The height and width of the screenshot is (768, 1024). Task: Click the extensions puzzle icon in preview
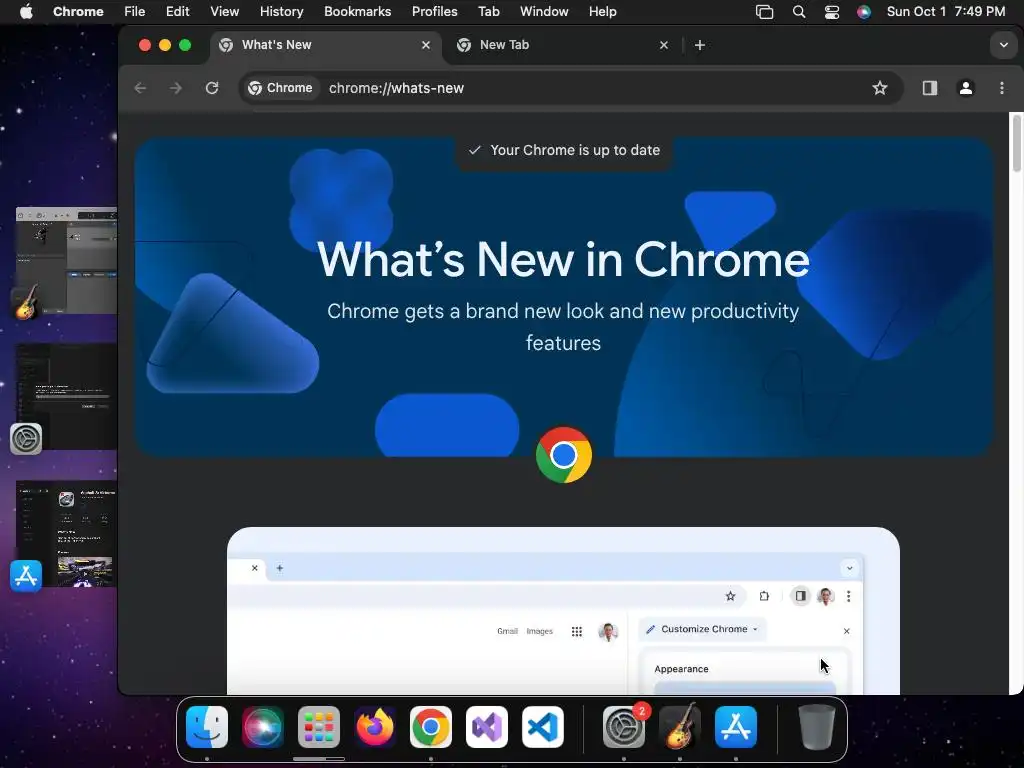tap(764, 596)
